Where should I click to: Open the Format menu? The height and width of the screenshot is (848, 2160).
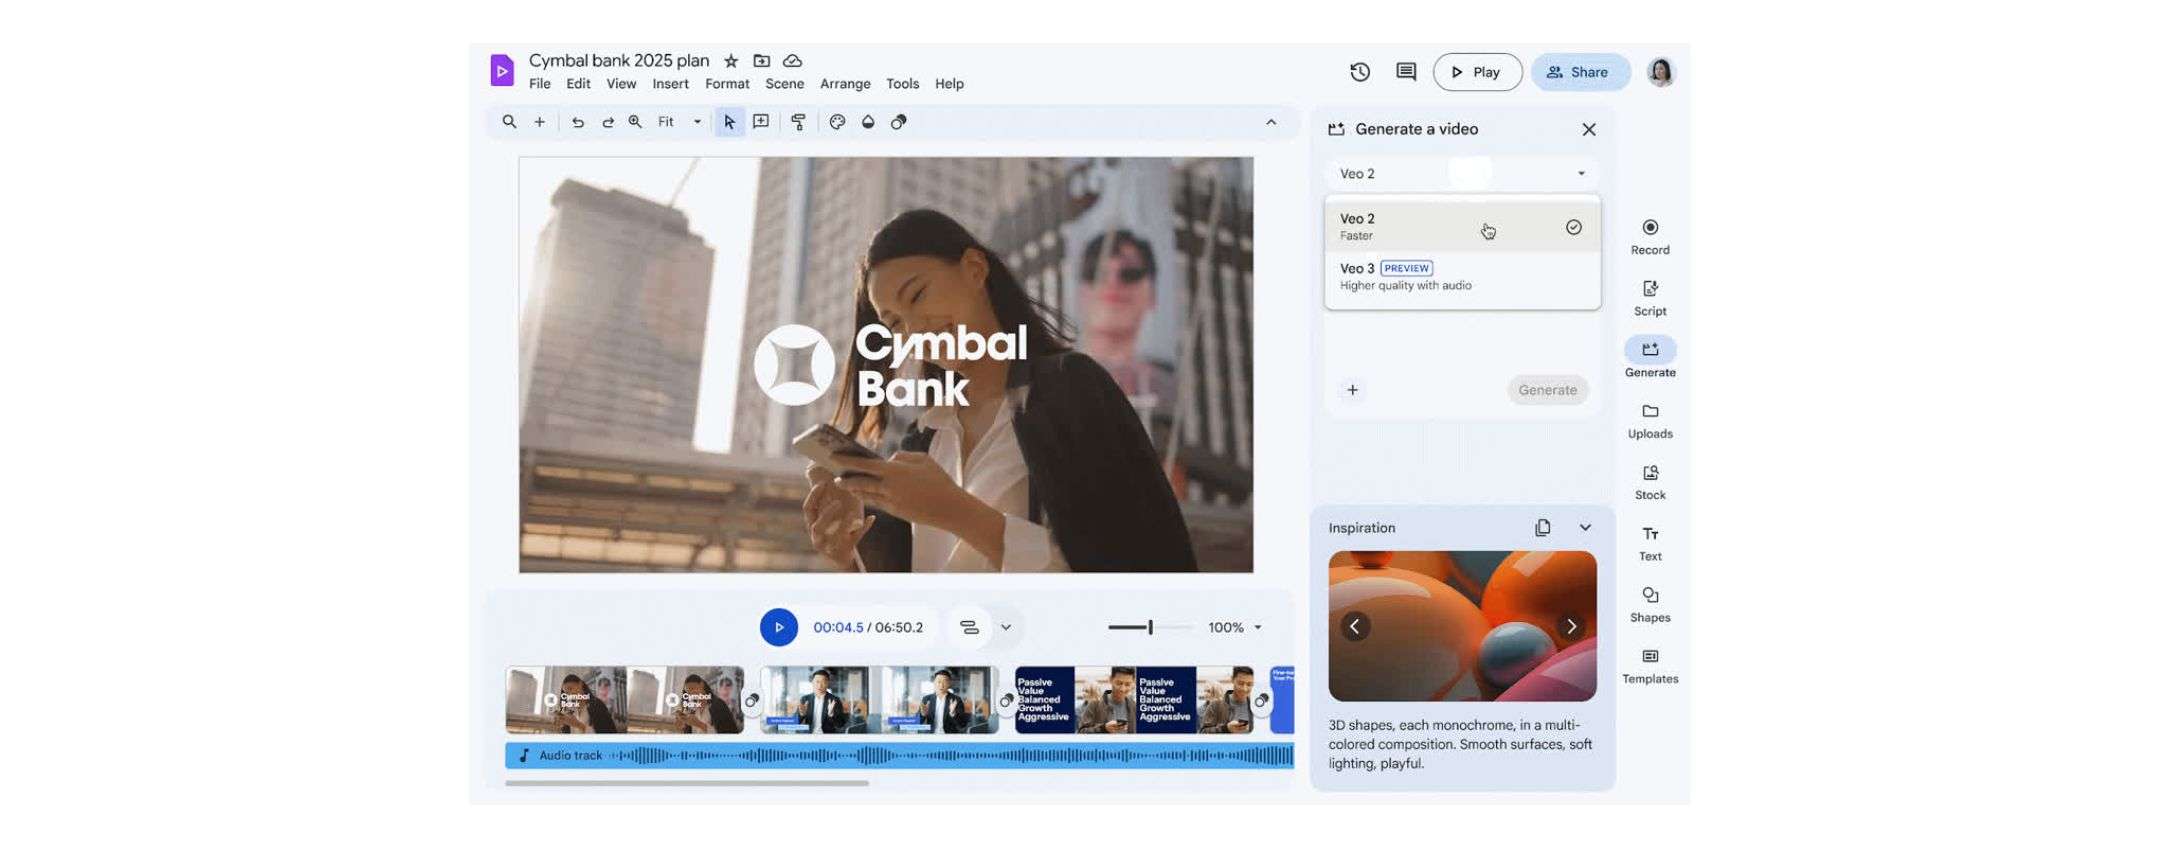[727, 84]
